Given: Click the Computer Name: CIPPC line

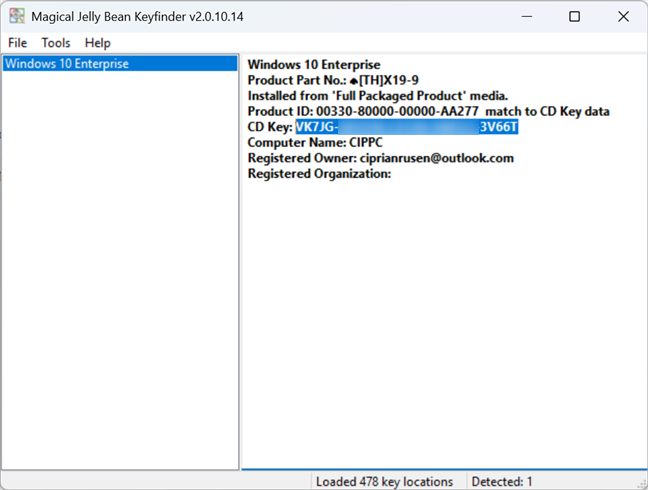Looking at the screenshot, I should [315, 143].
